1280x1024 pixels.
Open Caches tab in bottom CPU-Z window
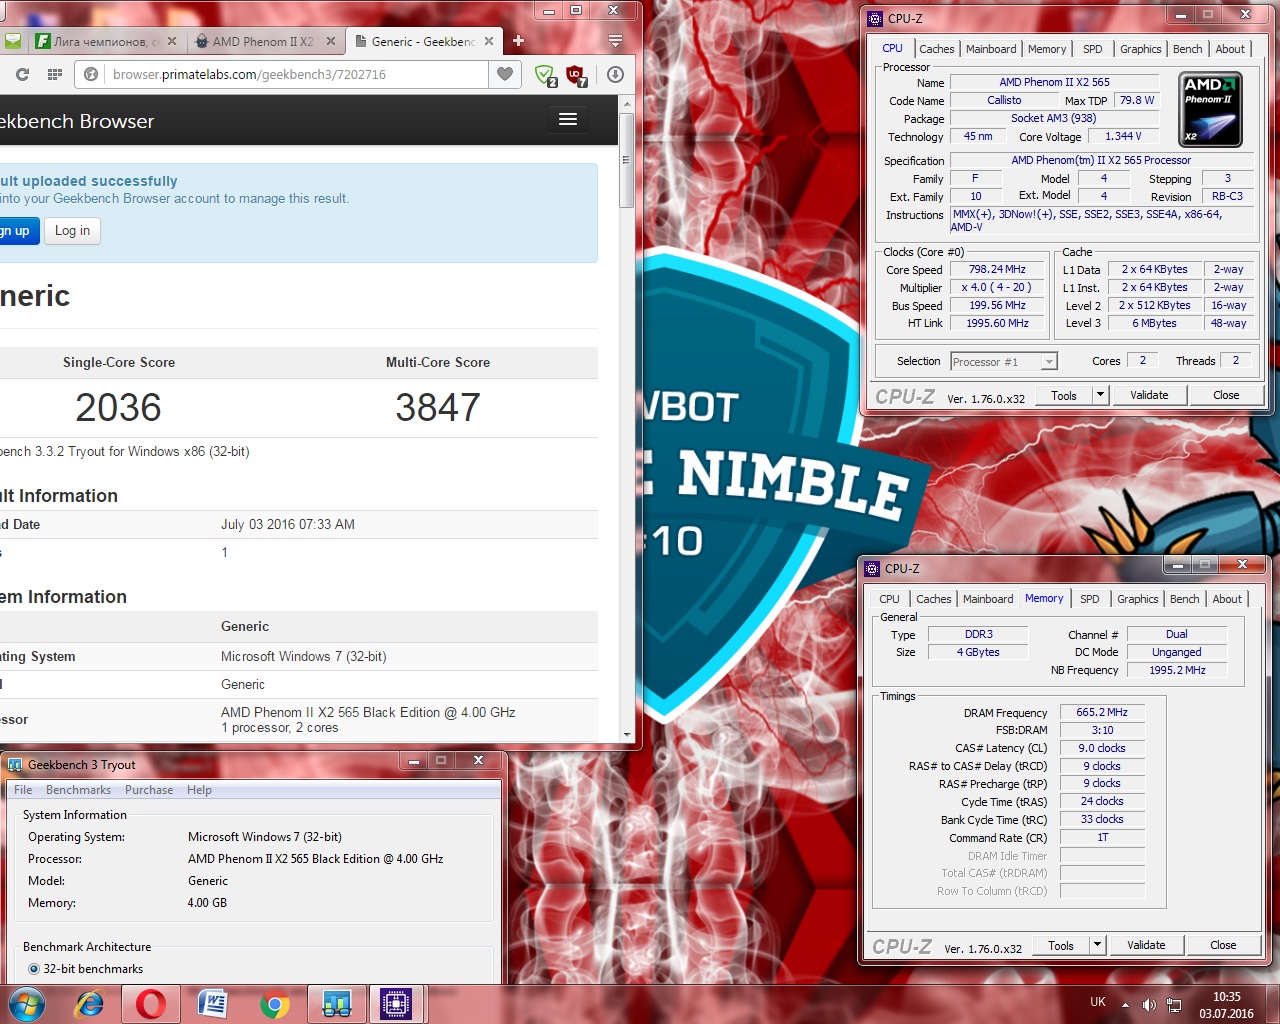point(934,599)
